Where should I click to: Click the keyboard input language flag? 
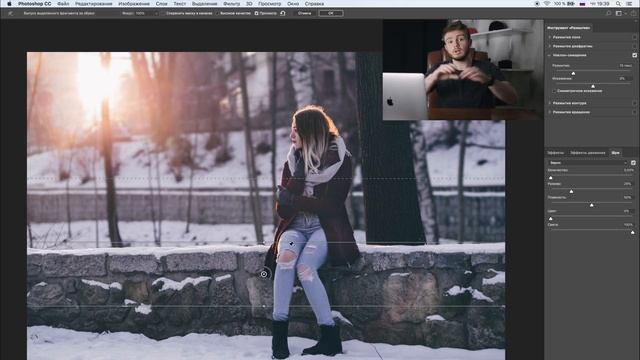582,4
